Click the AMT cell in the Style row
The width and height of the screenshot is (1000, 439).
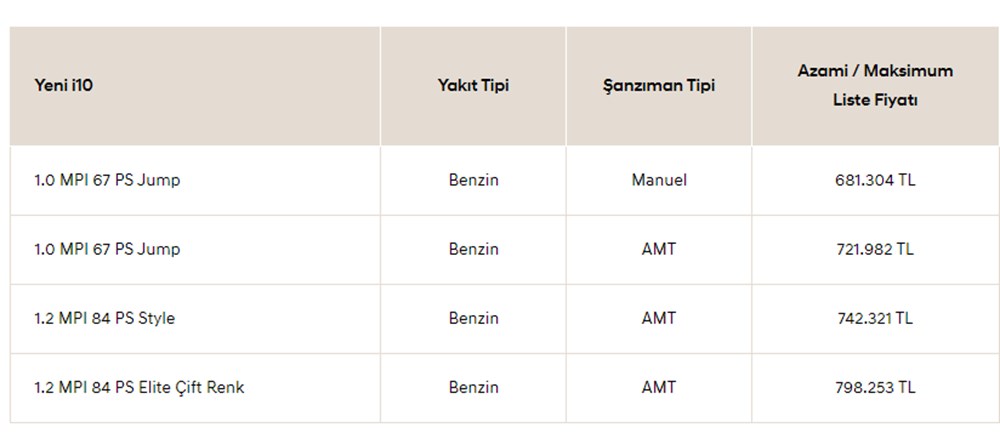point(658,318)
